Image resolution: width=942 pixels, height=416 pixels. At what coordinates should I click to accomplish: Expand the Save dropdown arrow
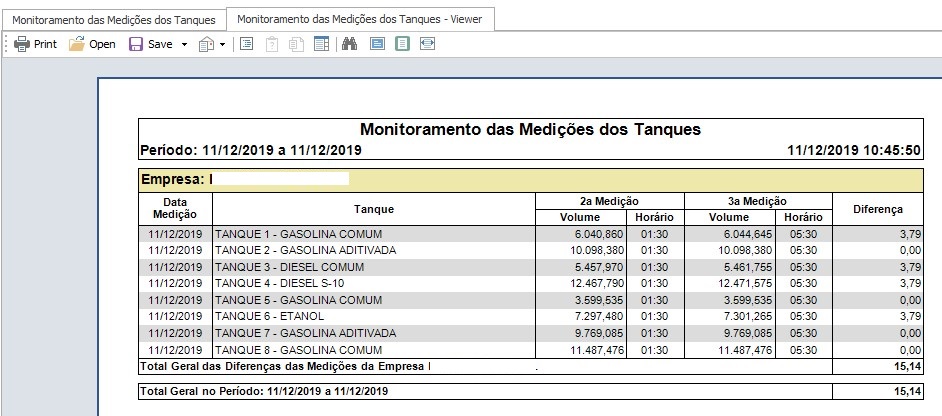pos(184,44)
